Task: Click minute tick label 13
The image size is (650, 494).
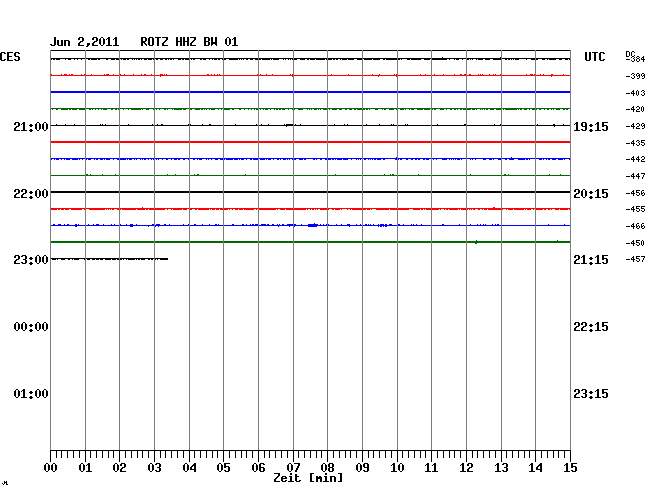Action: click(x=501, y=467)
